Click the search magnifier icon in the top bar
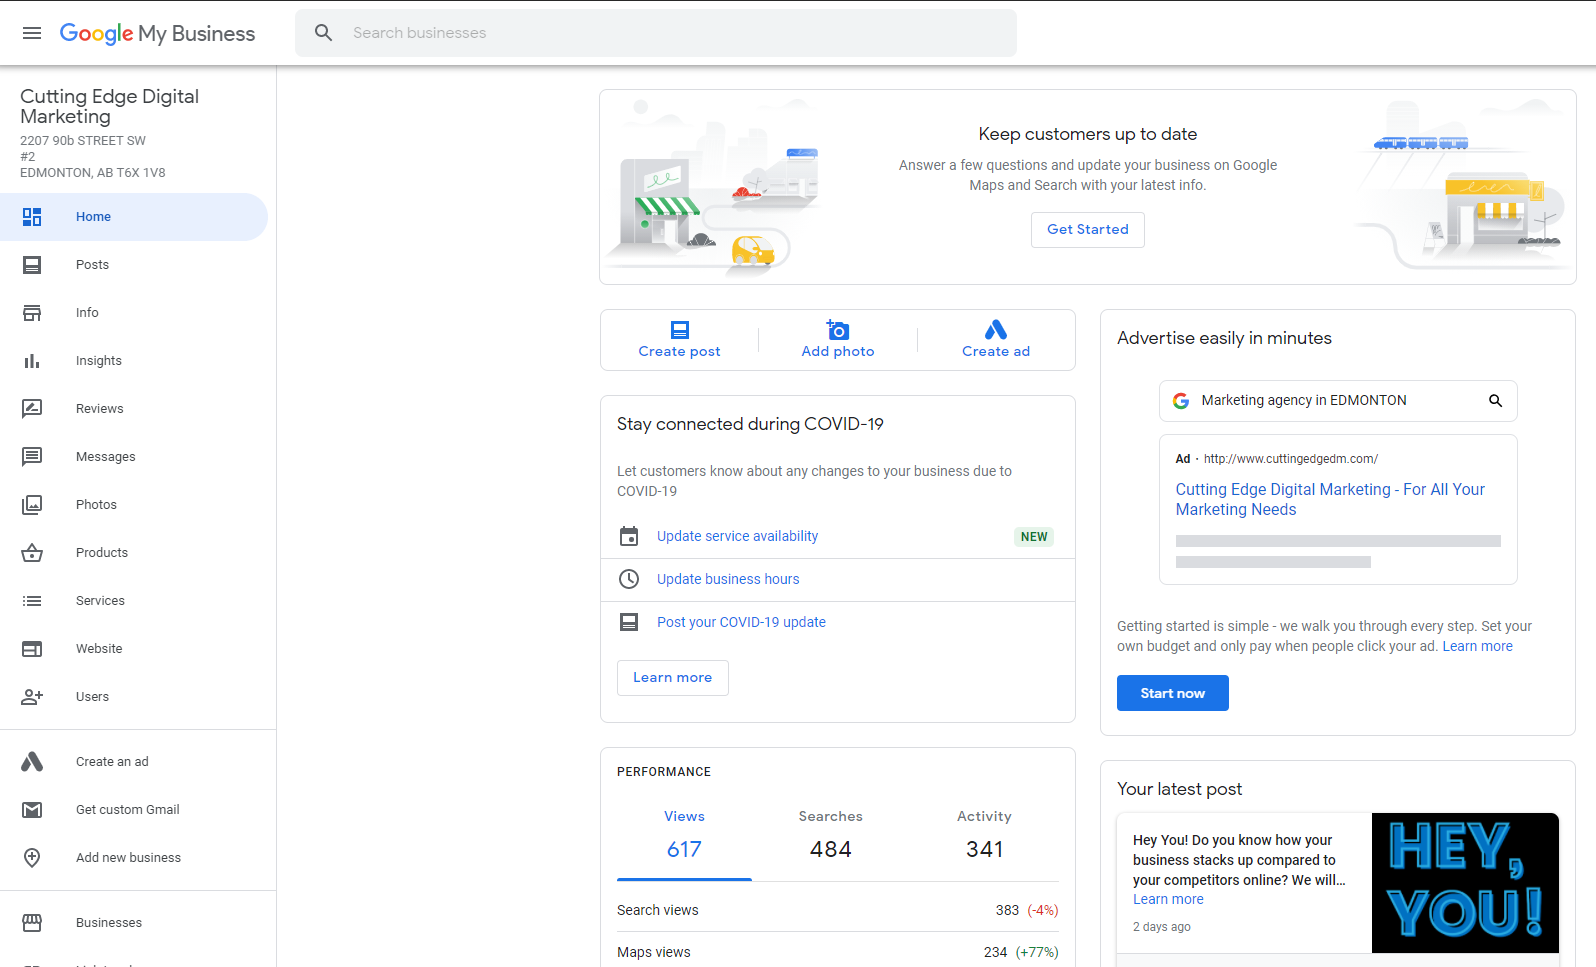Viewport: 1596px width, 967px height. coord(324,33)
